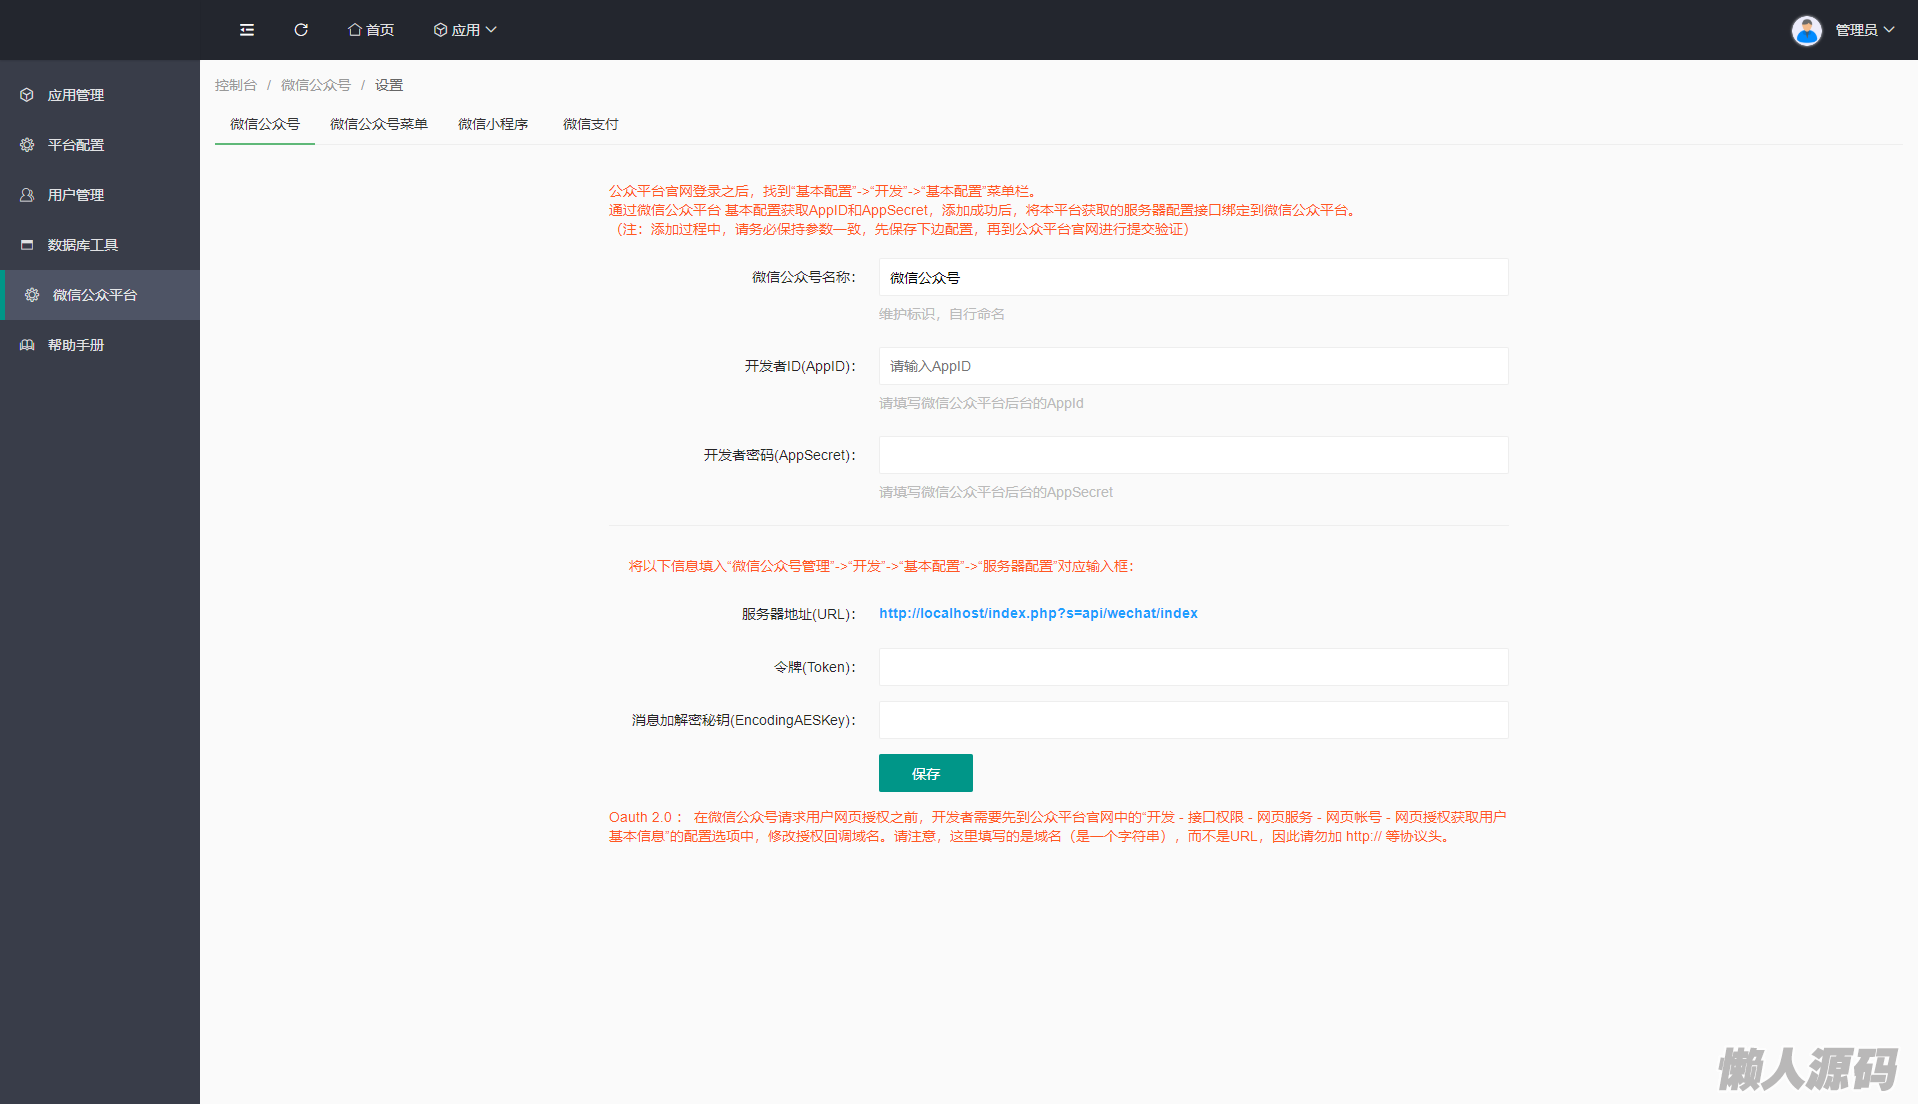This screenshot has width=1918, height=1104.
Task: Select 微信公众平台 in the sidebar
Action: tap(95, 295)
